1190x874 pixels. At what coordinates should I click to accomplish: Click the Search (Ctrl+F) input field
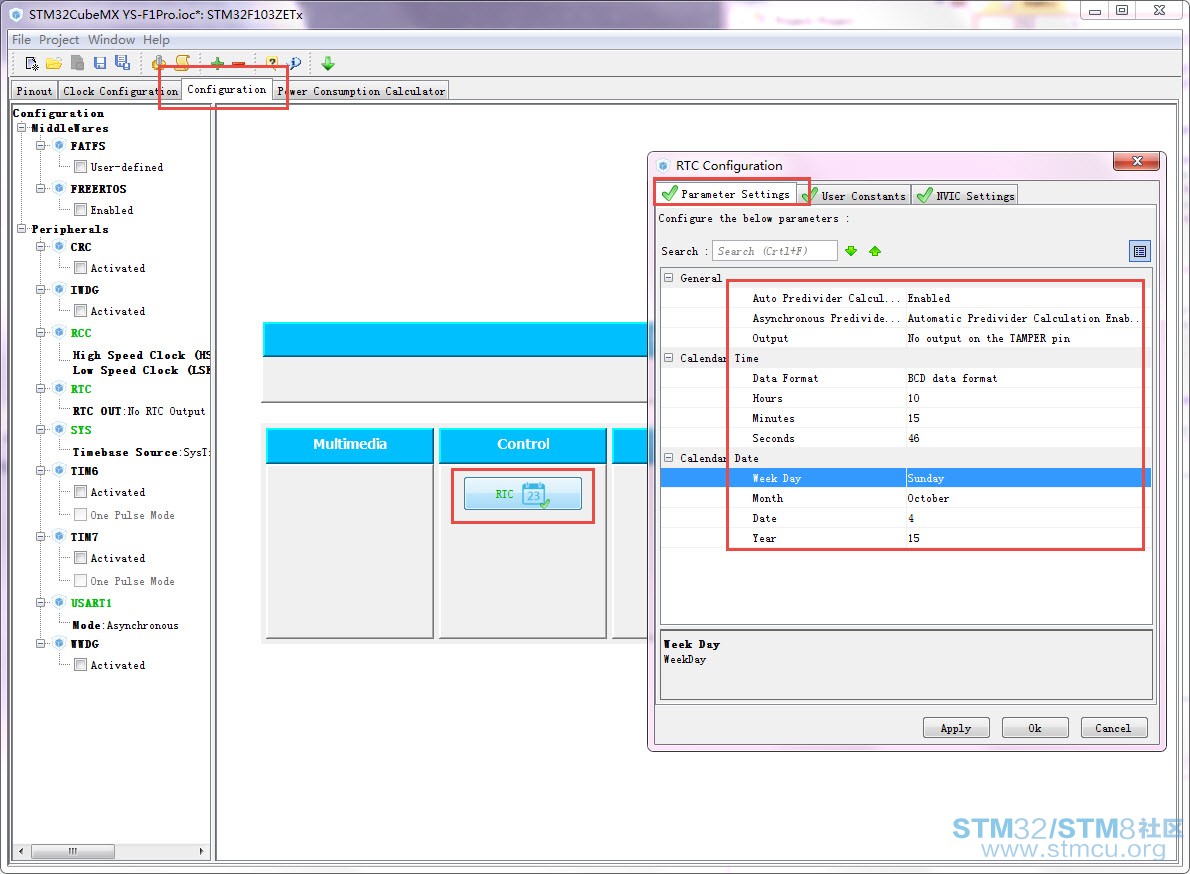[774, 251]
